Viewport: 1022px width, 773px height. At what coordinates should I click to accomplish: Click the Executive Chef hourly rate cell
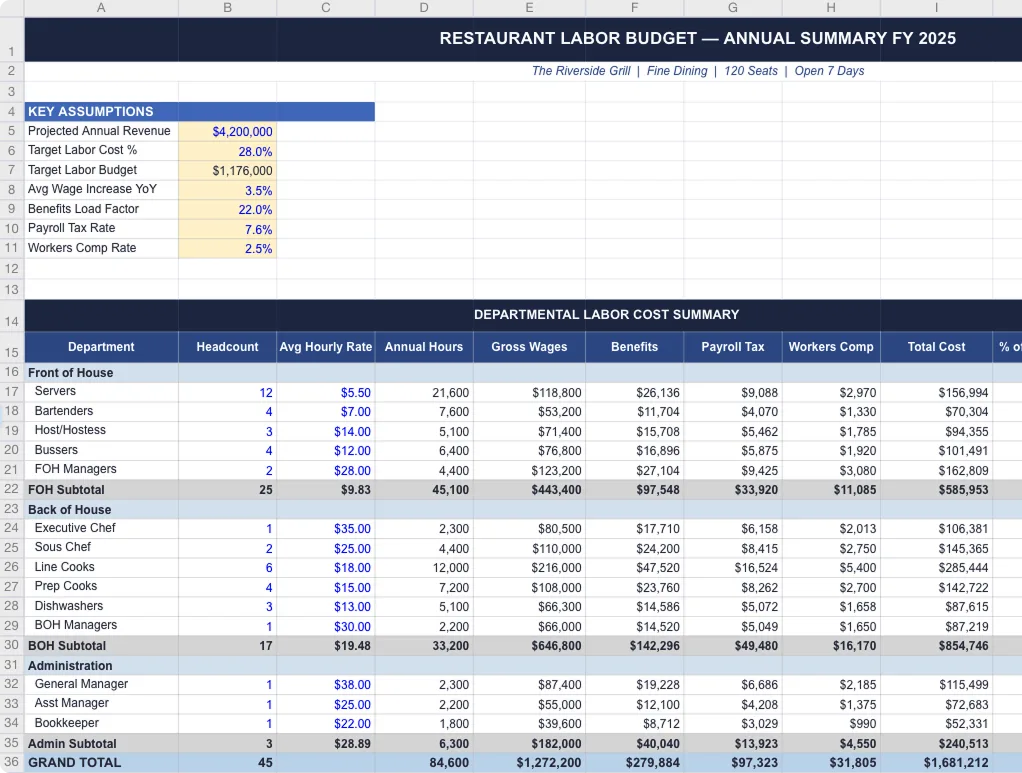tap(325, 528)
